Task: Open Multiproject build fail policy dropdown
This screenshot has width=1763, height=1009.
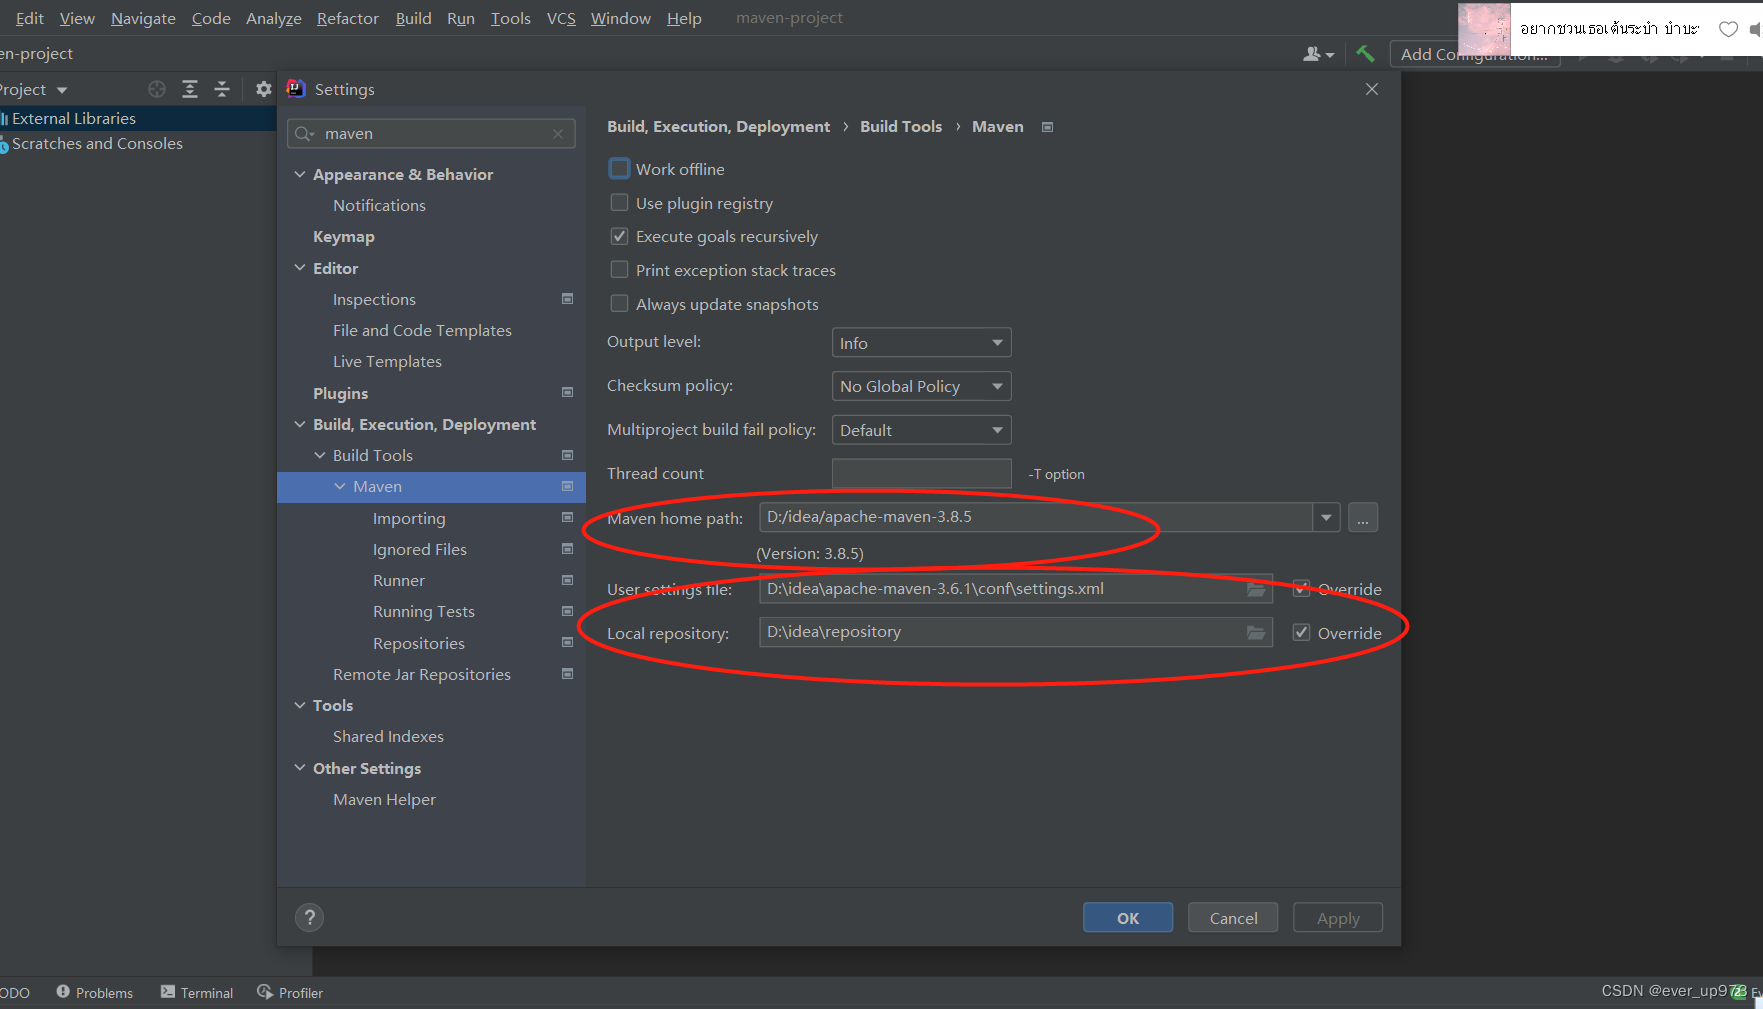Action: 921,430
